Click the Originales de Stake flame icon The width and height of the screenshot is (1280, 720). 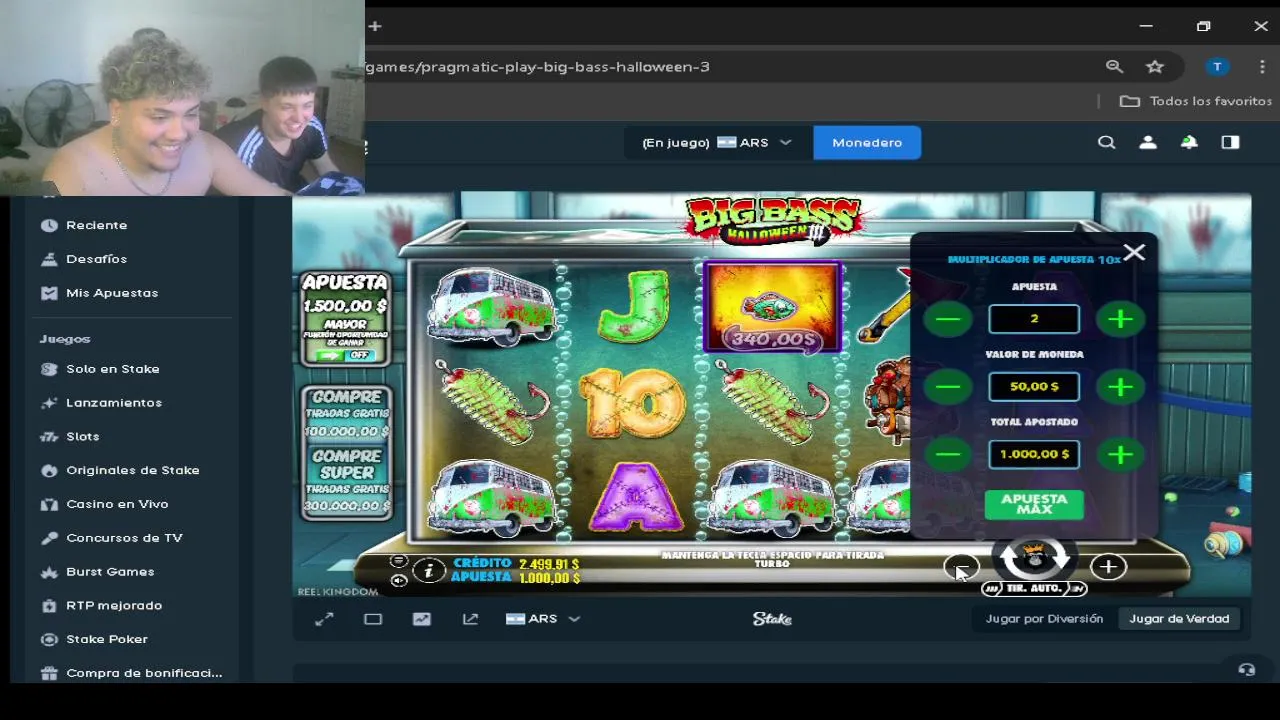(x=49, y=470)
